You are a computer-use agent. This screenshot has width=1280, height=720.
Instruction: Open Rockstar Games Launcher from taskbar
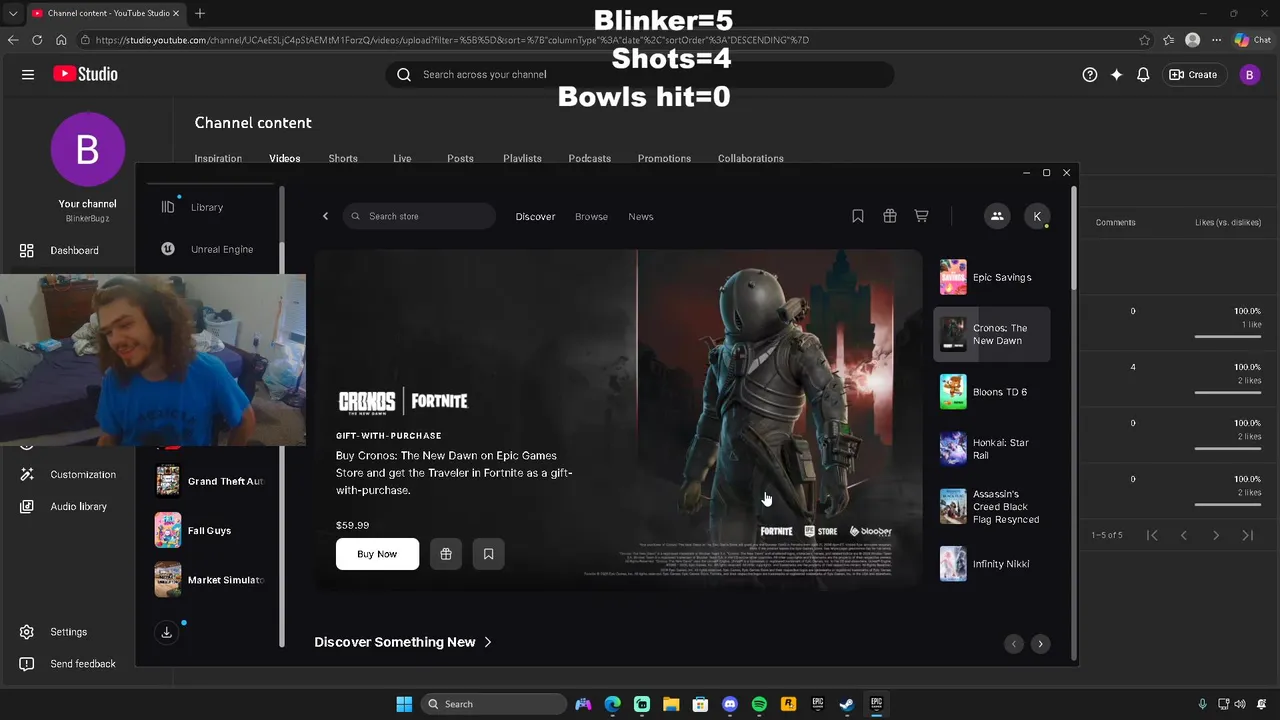coord(788,704)
